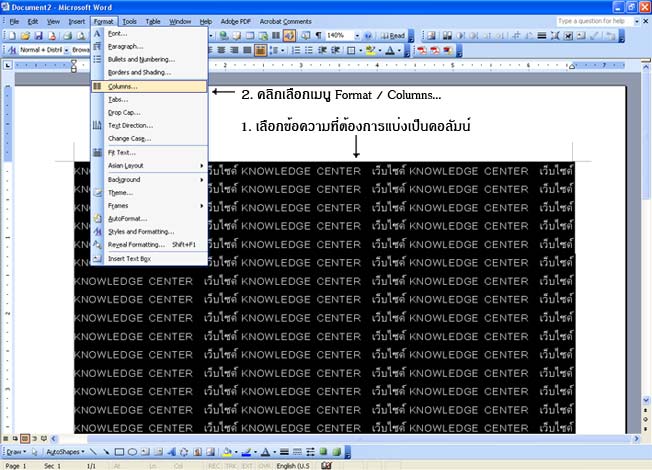Open AutoShapes menu button
The height and width of the screenshot is (470, 652).
65,452
